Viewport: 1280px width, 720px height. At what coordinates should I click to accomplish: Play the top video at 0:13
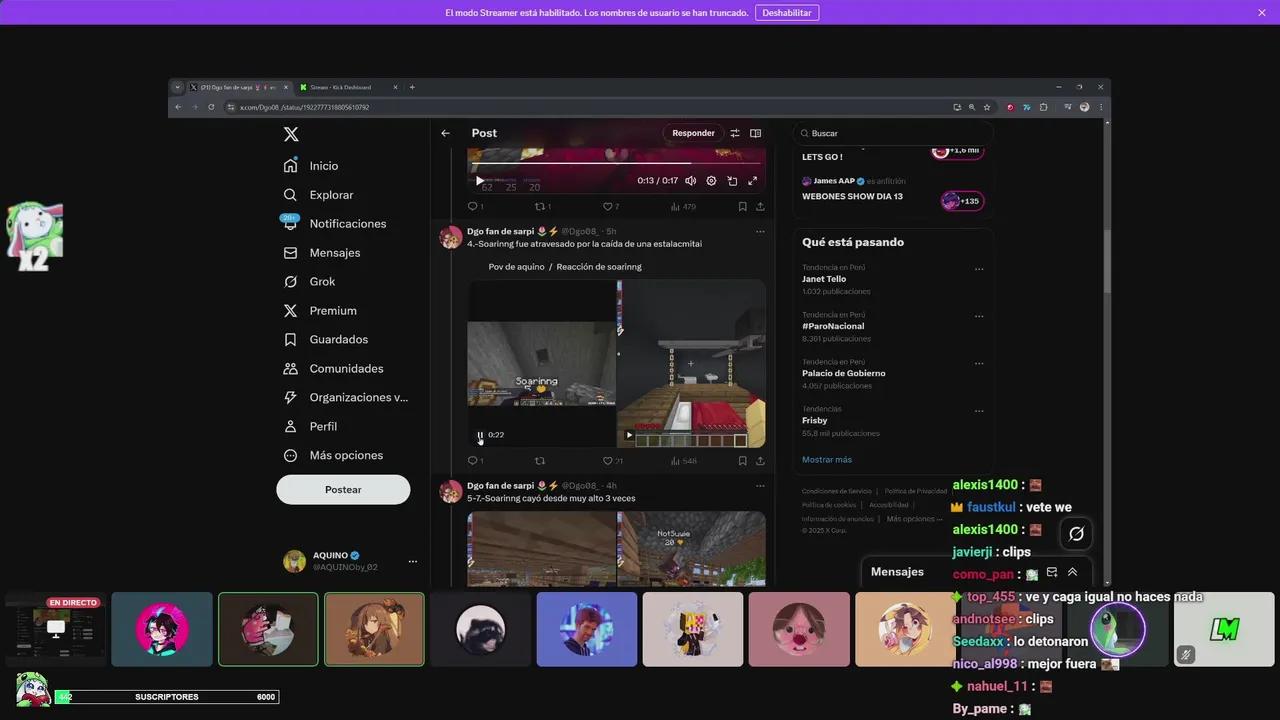pyautogui.click(x=479, y=181)
